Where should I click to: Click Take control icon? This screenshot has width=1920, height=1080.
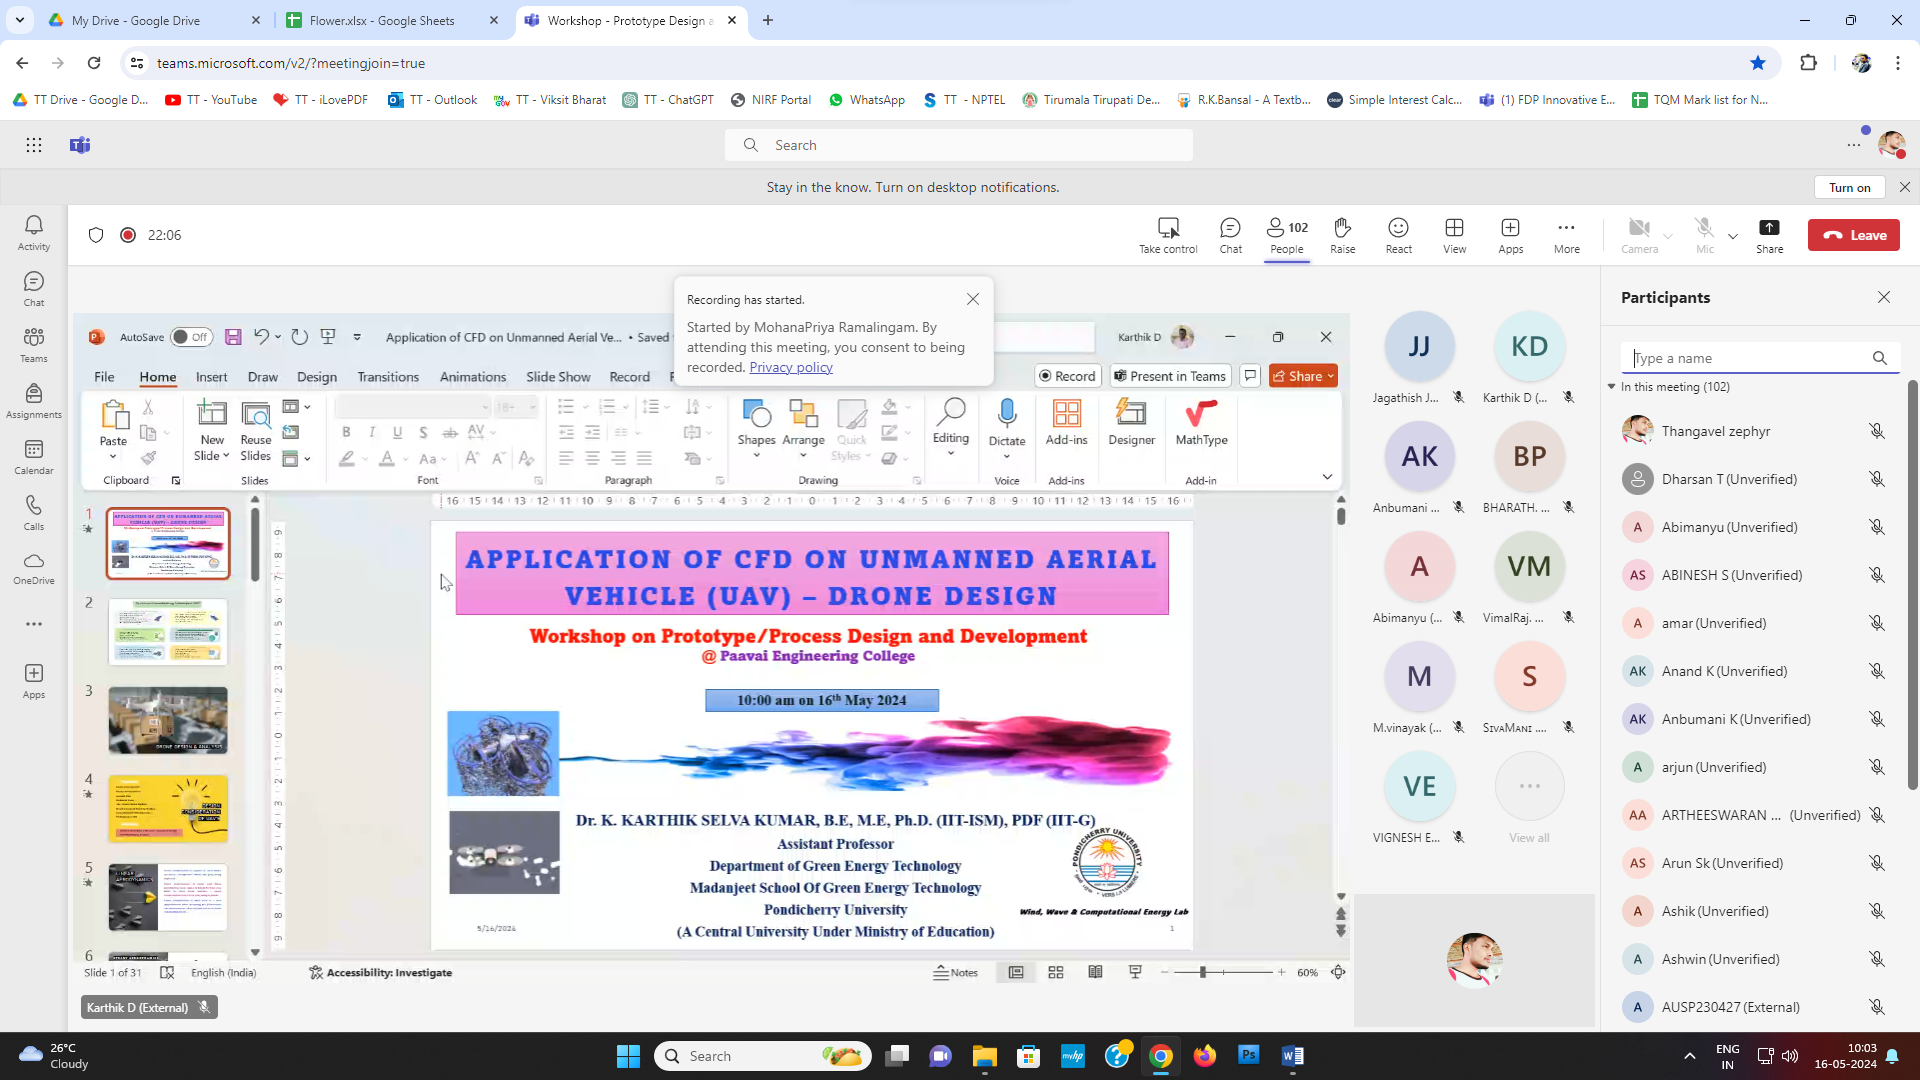point(1167,235)
